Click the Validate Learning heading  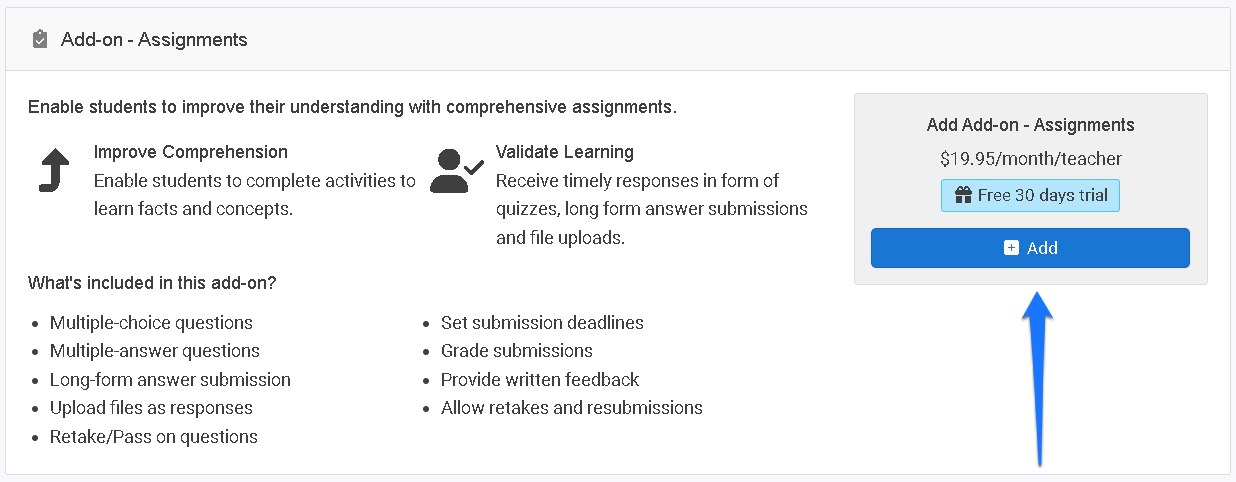pos(565,152)
